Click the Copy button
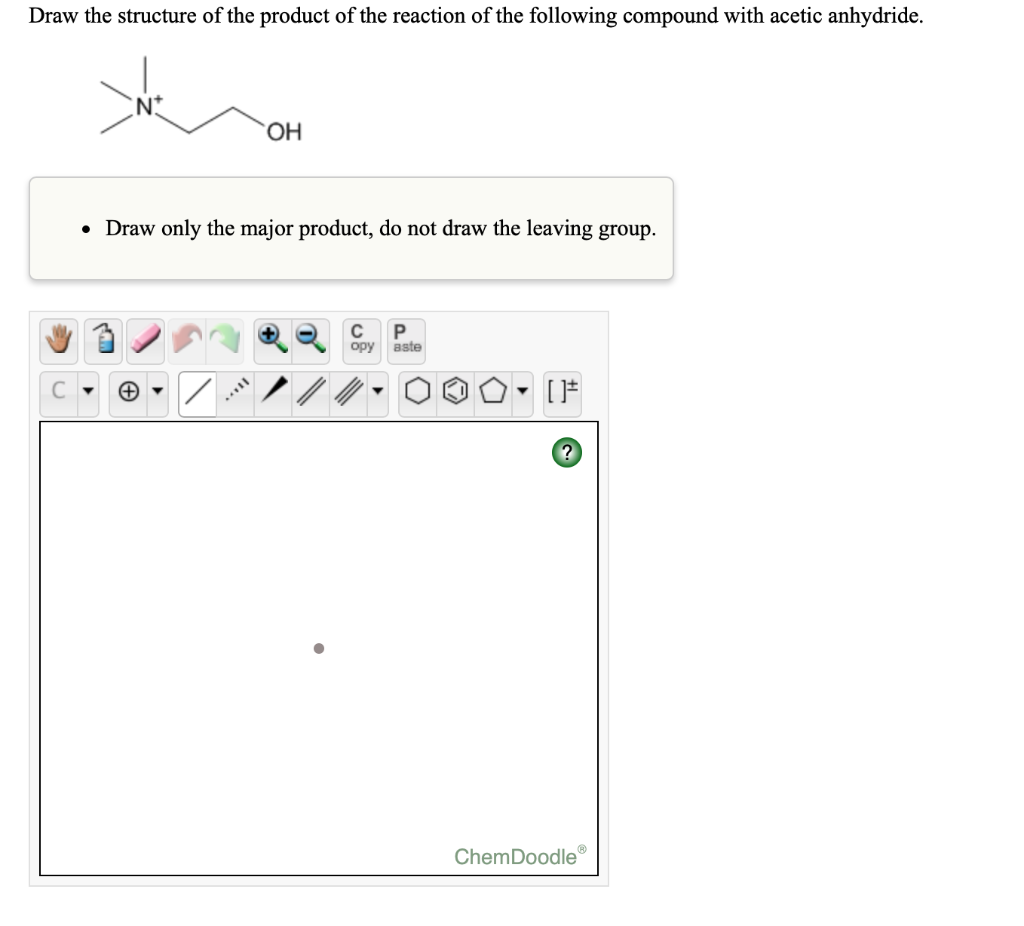The width and height of the screenshot is (1024, 926). tap(361, 339)
